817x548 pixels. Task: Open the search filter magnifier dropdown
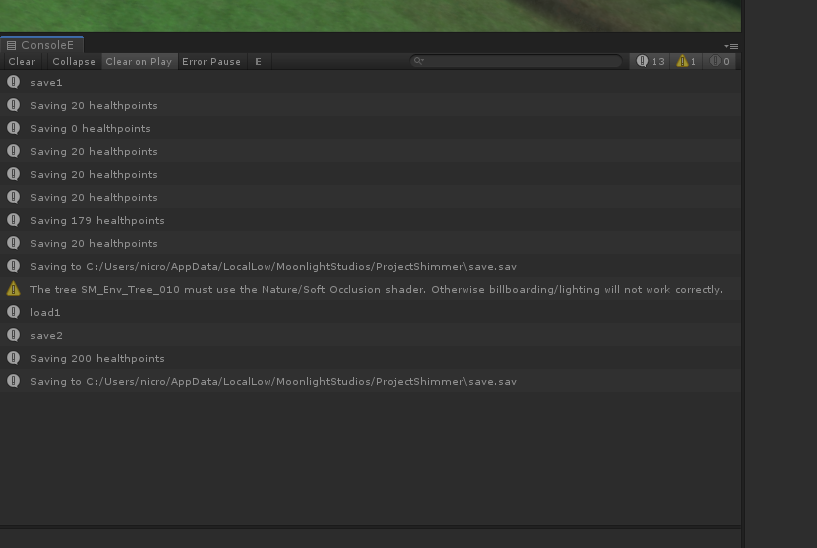[418, 61]
